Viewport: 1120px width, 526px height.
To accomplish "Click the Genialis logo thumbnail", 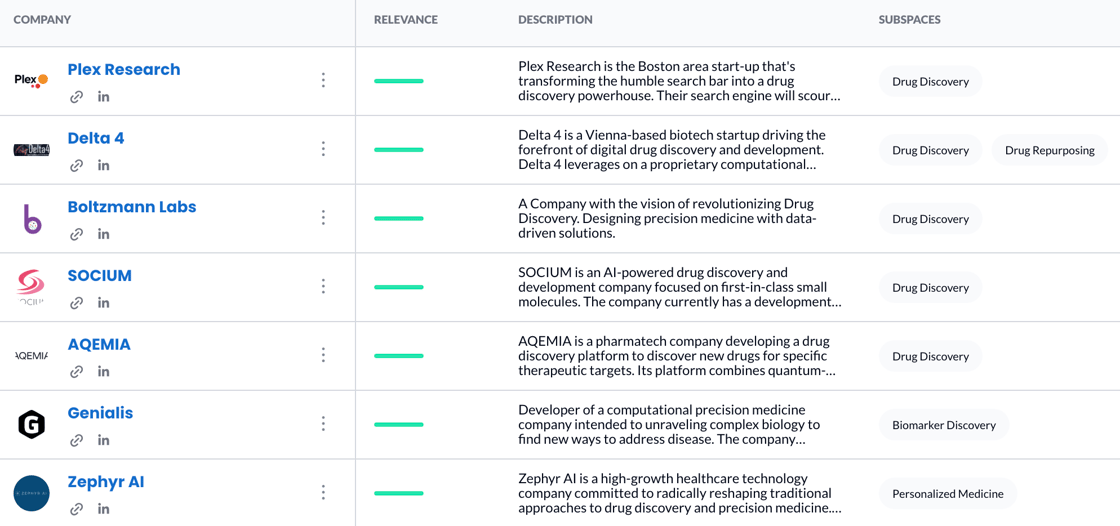I will 32,424.
